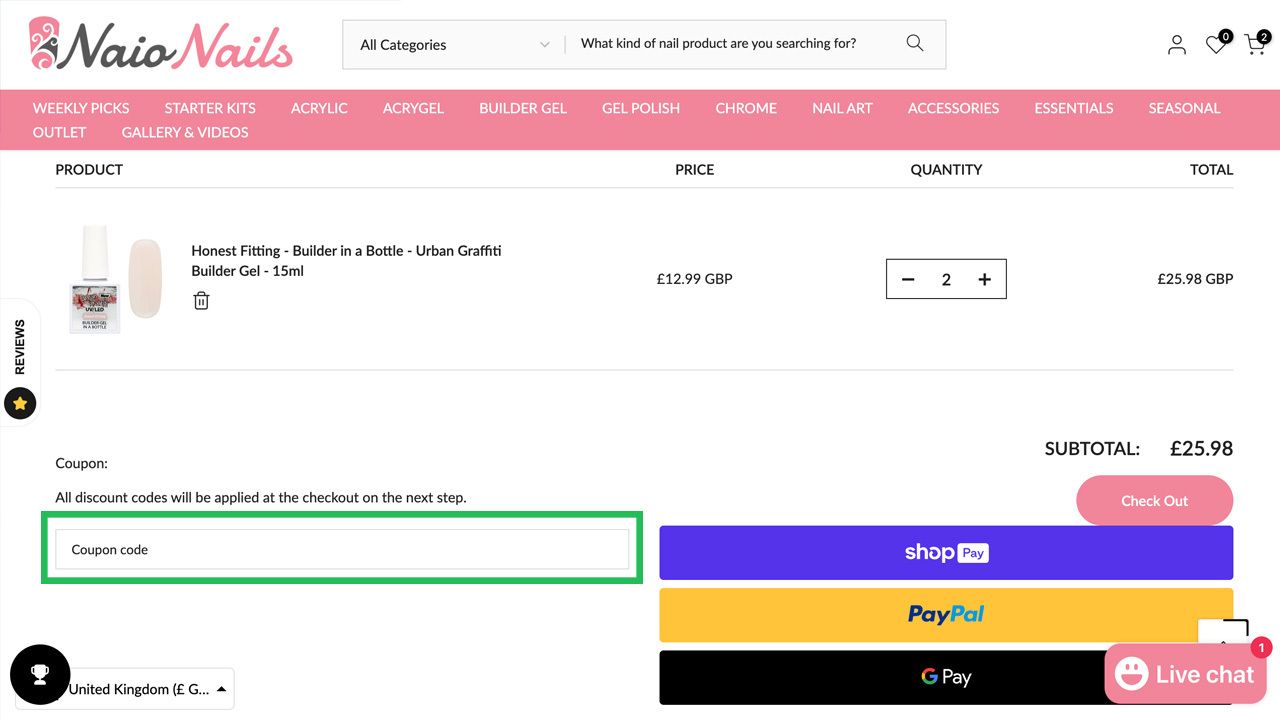Click the £25.98 GBP line total
Image resolution: width=1280 pixels, height=720 pixels.
click(1195, 279)
